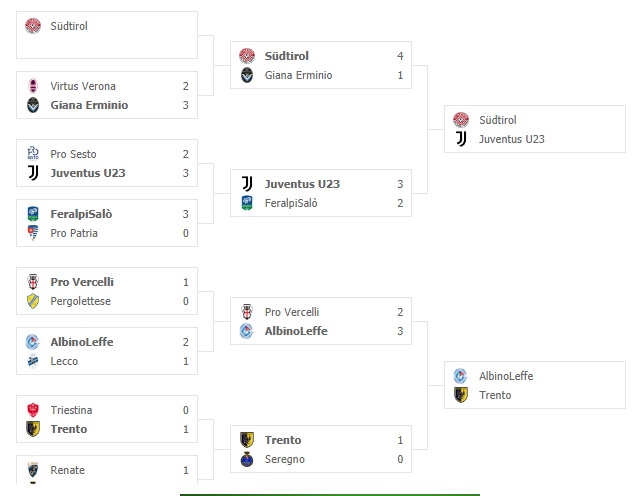
Task: Select Seregno team name link
Action: pyautogui.click(x=283, y=459)
